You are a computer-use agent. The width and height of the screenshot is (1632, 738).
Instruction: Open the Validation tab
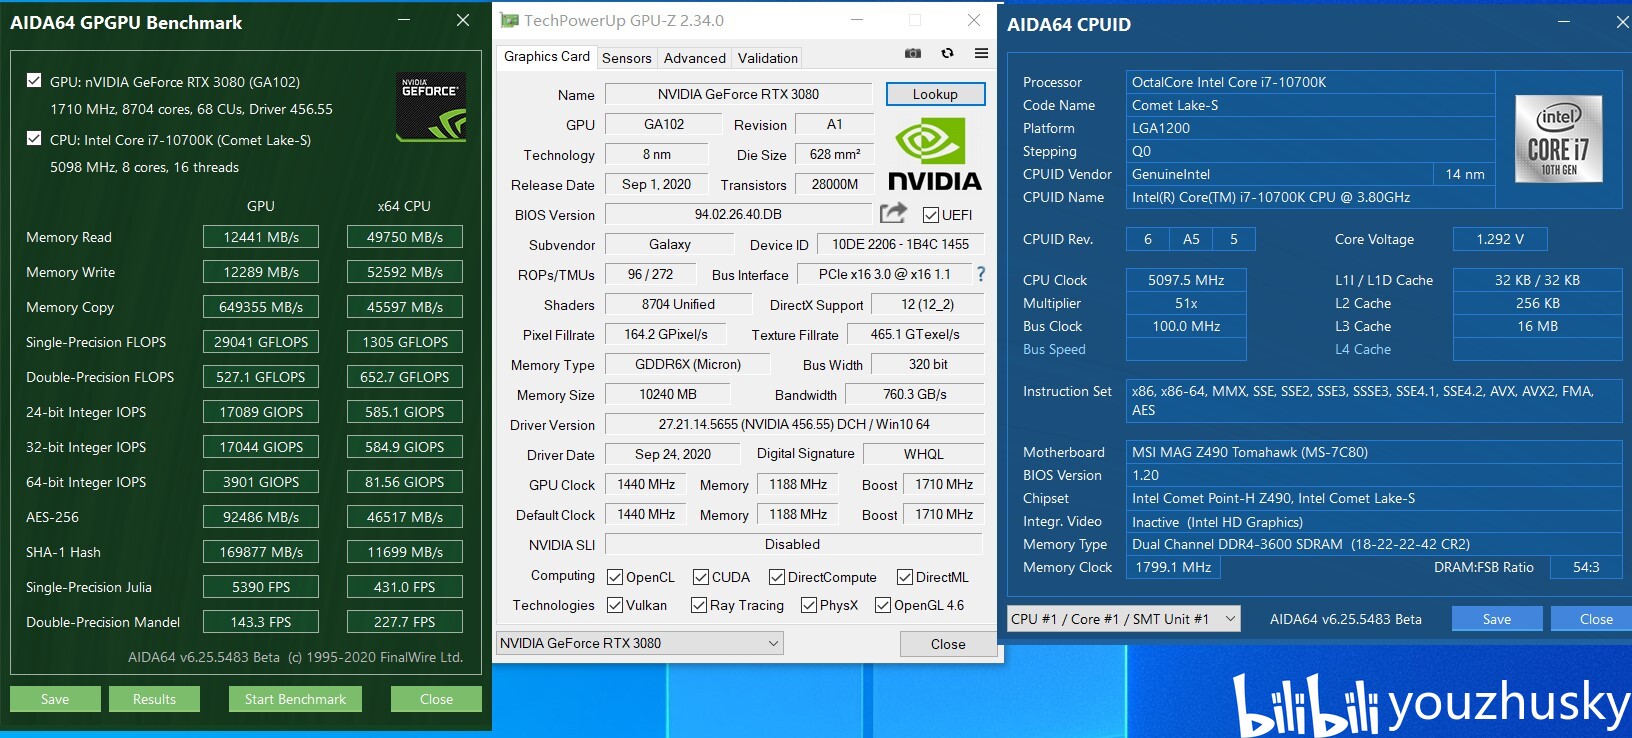pyautogui.click(x=768, y=58)
